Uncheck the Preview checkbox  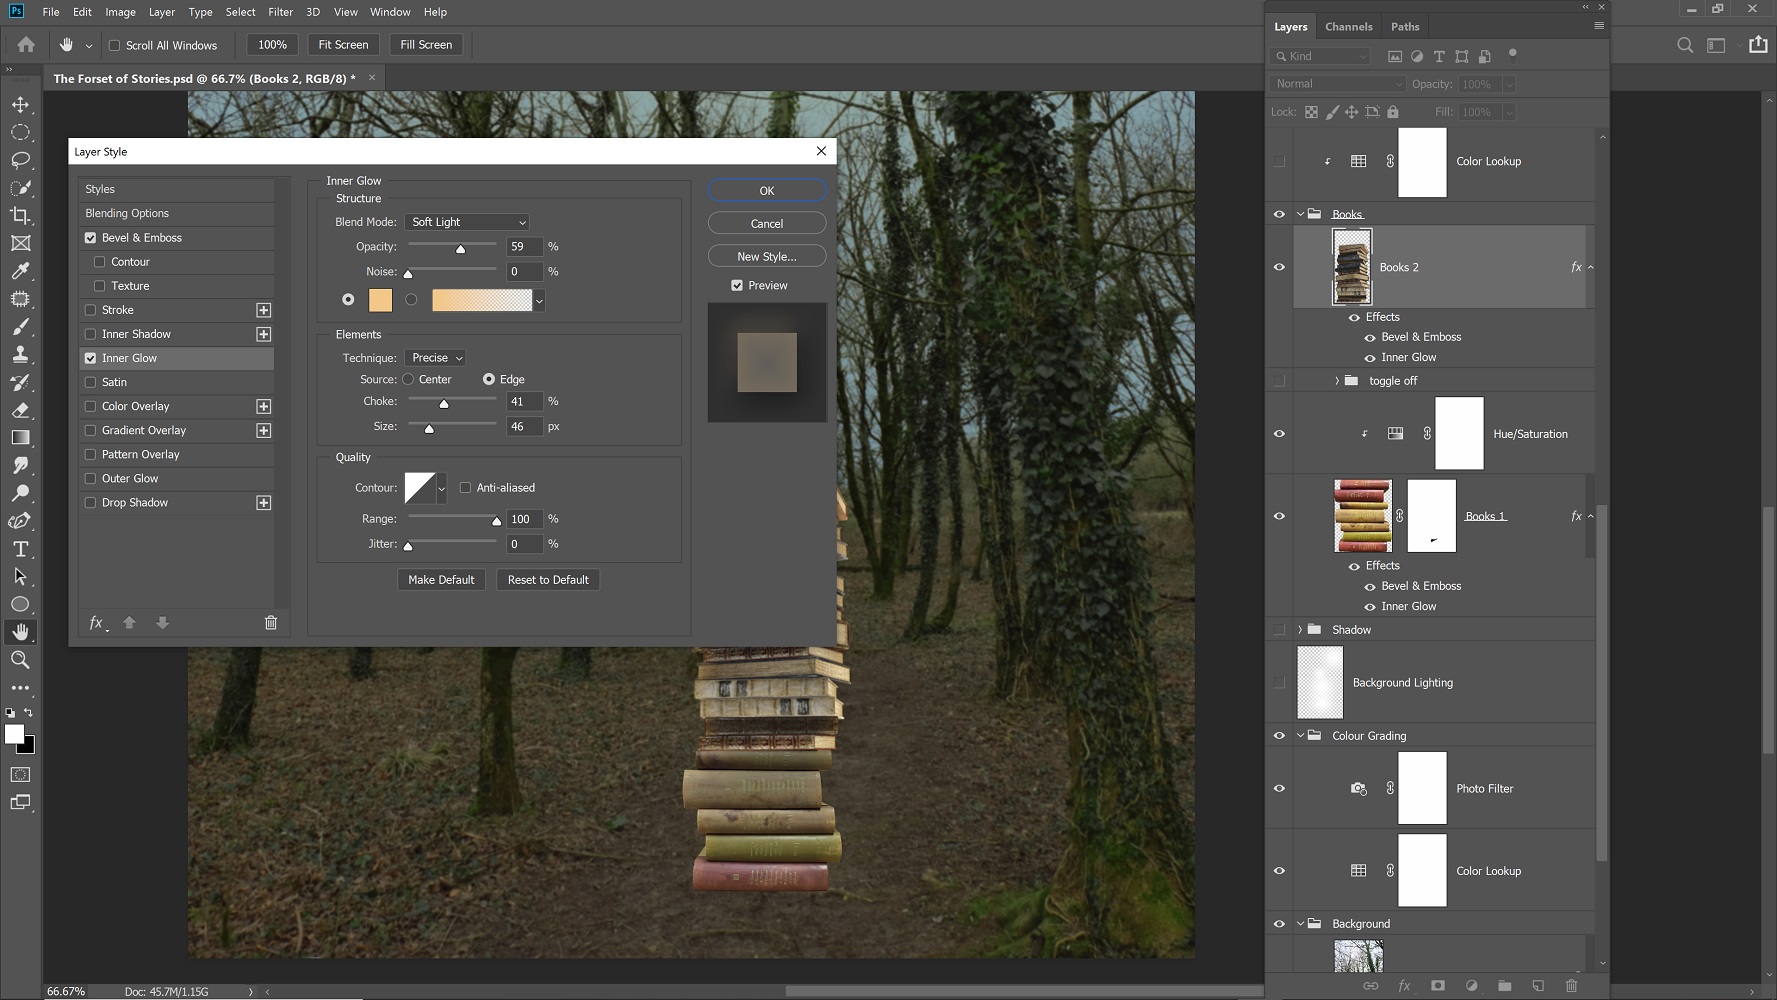737,285
